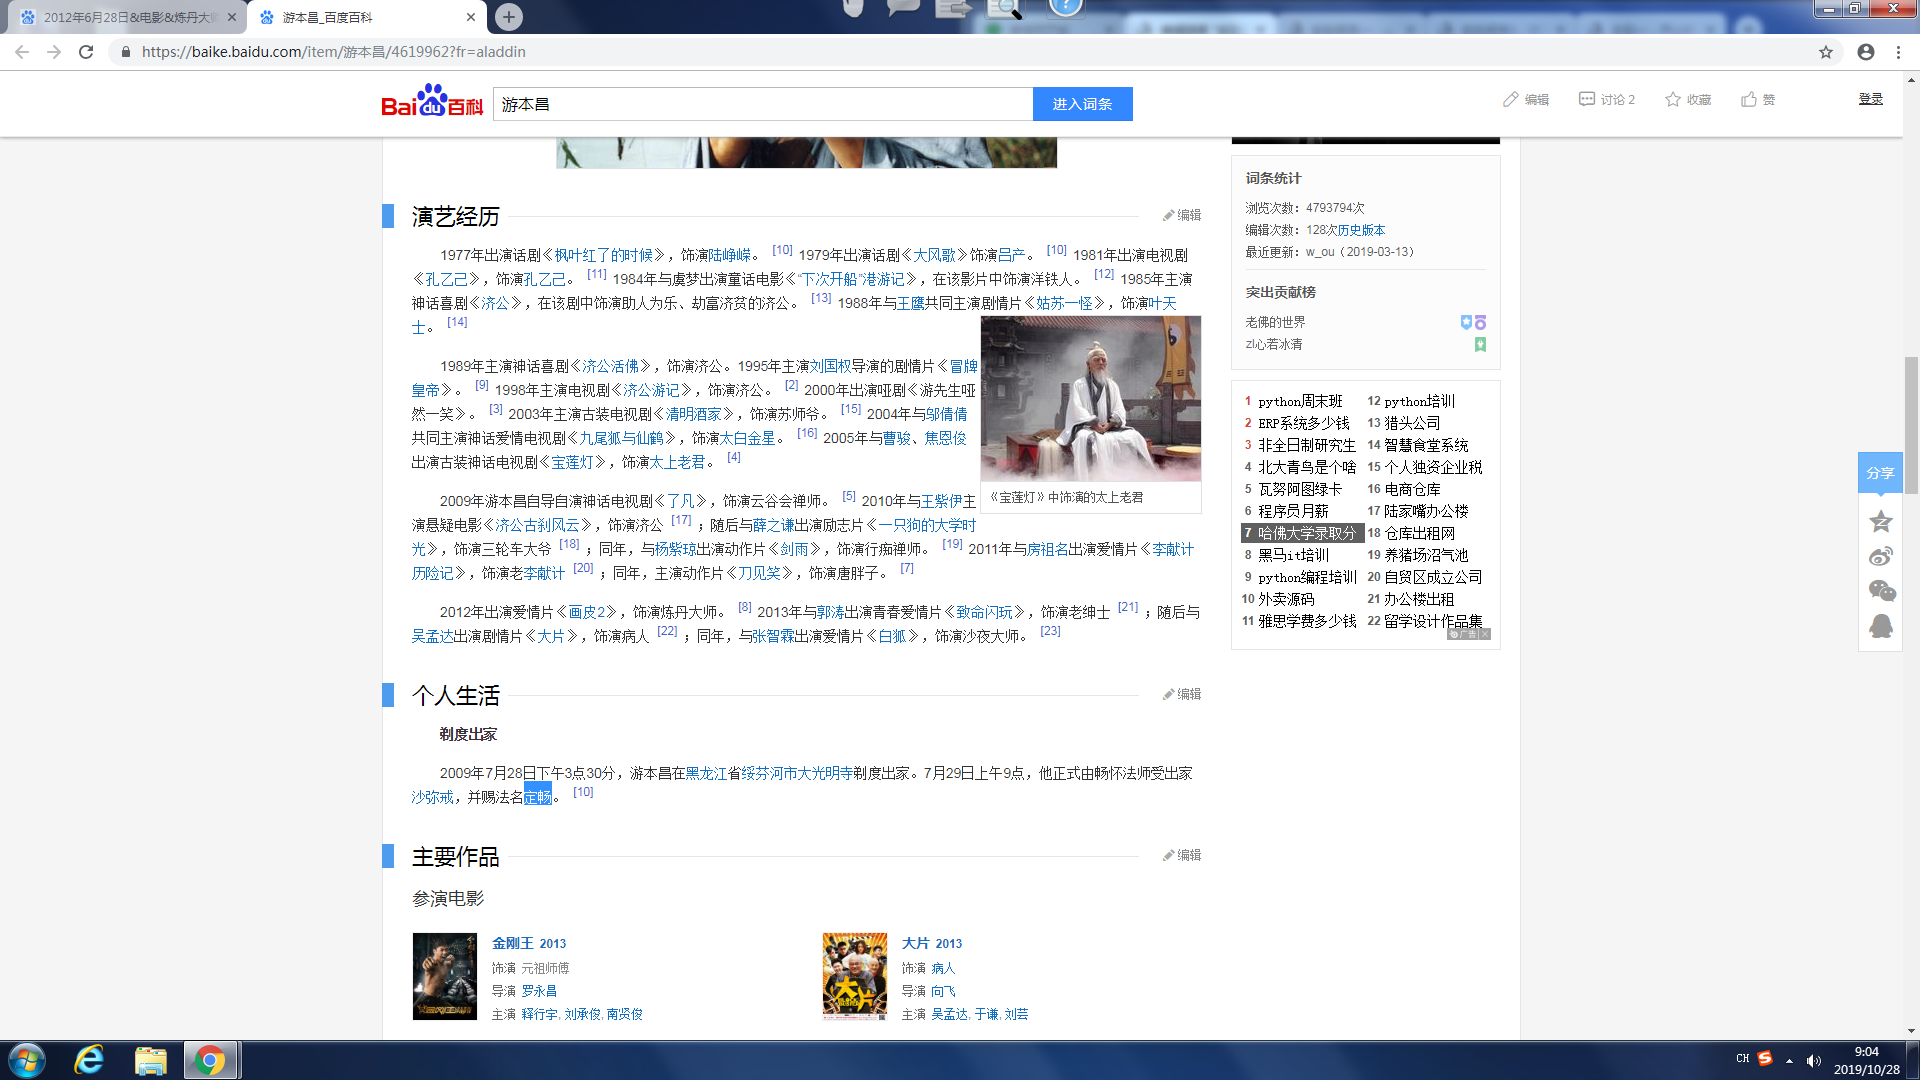This screenshot has height=1080, width=1920.
Task: Share to QQ via sidebar bell icon
Action: point(1881,626)
